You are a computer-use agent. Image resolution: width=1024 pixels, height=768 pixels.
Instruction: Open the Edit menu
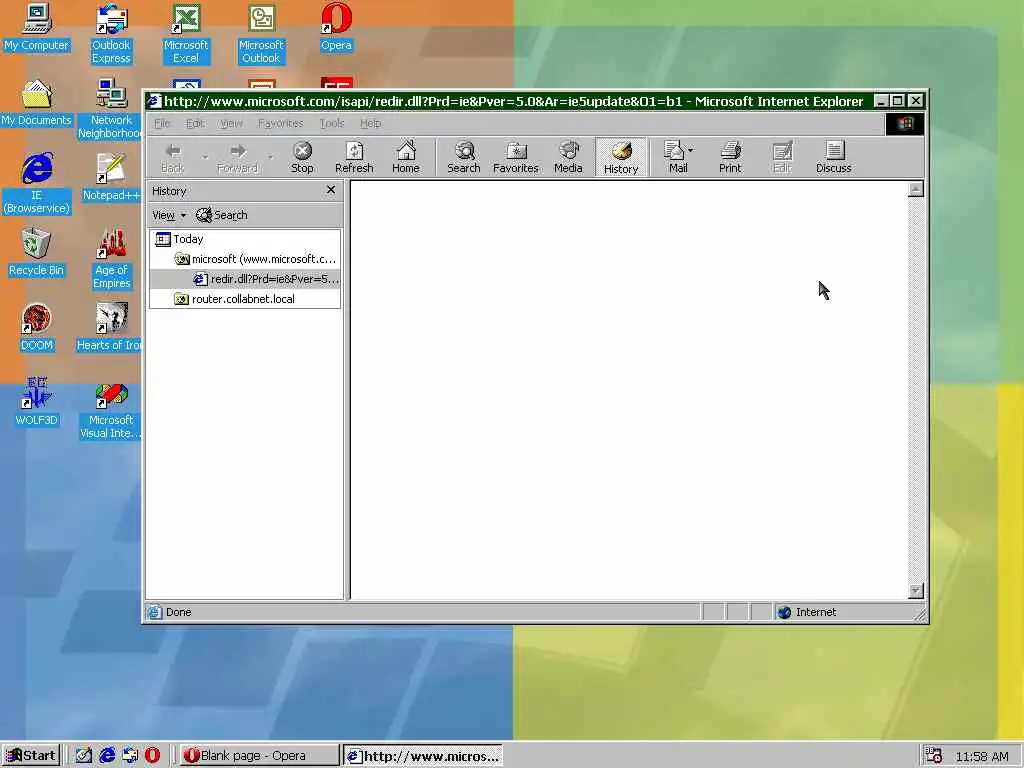[x=195, y=123]
